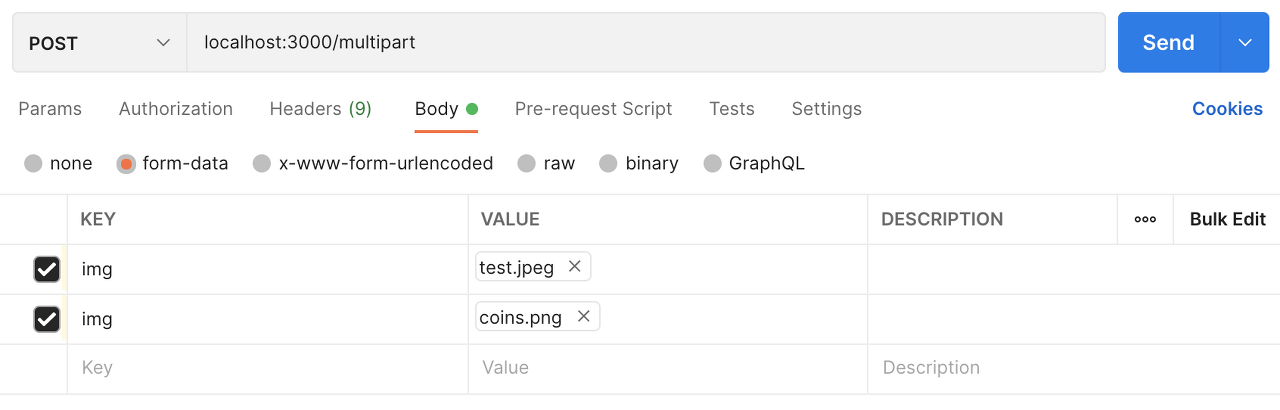Remove the coins.png file attachment
This screenshot has height=410, width=1280.
(584, 317)
